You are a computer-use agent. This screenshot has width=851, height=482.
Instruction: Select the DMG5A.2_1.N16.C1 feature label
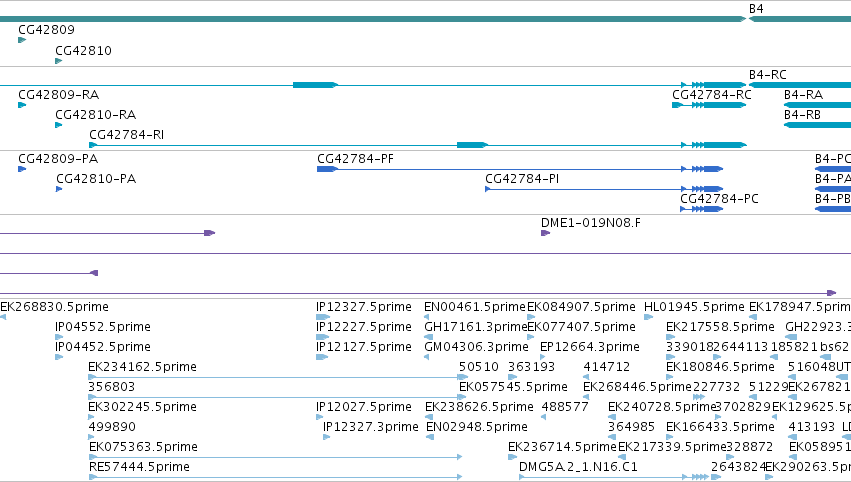(x=578, y=467)
